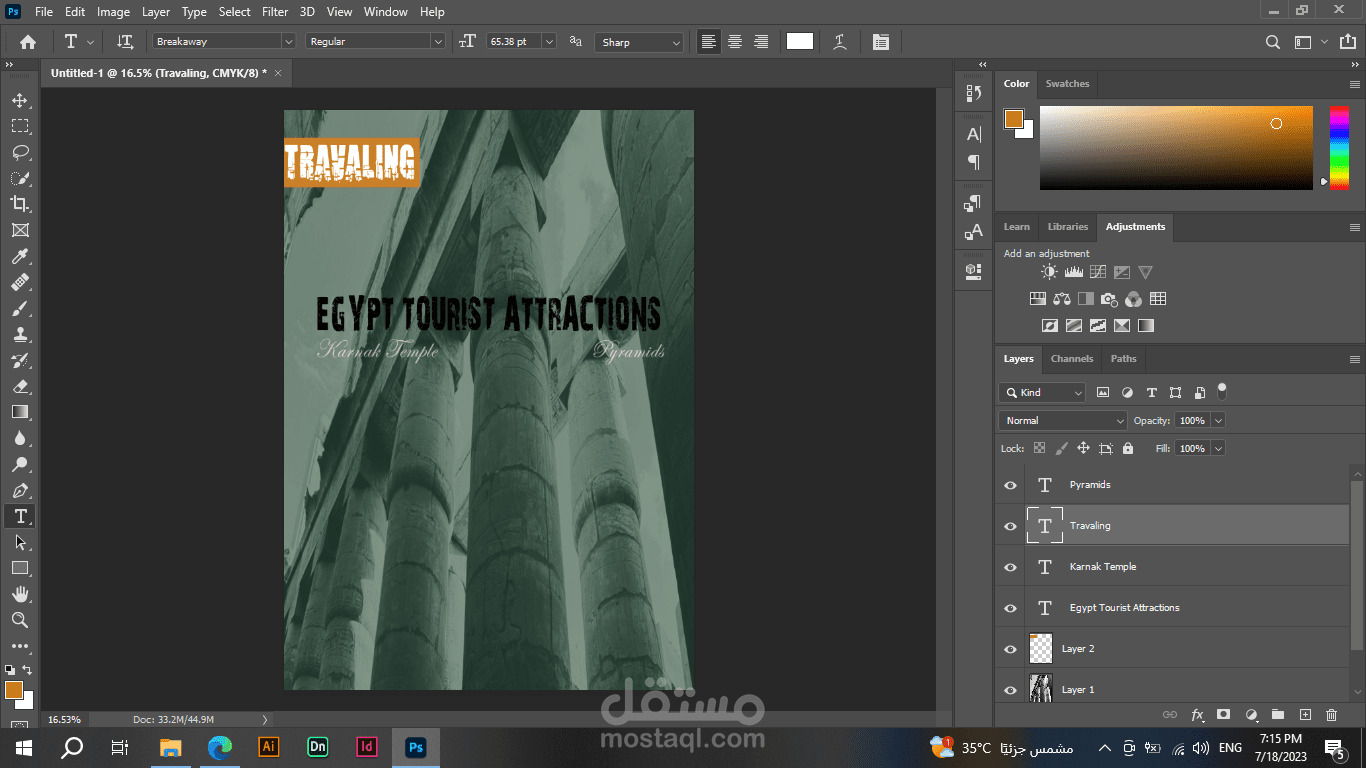Select the Horizontal Type tool

click(20, 516)
